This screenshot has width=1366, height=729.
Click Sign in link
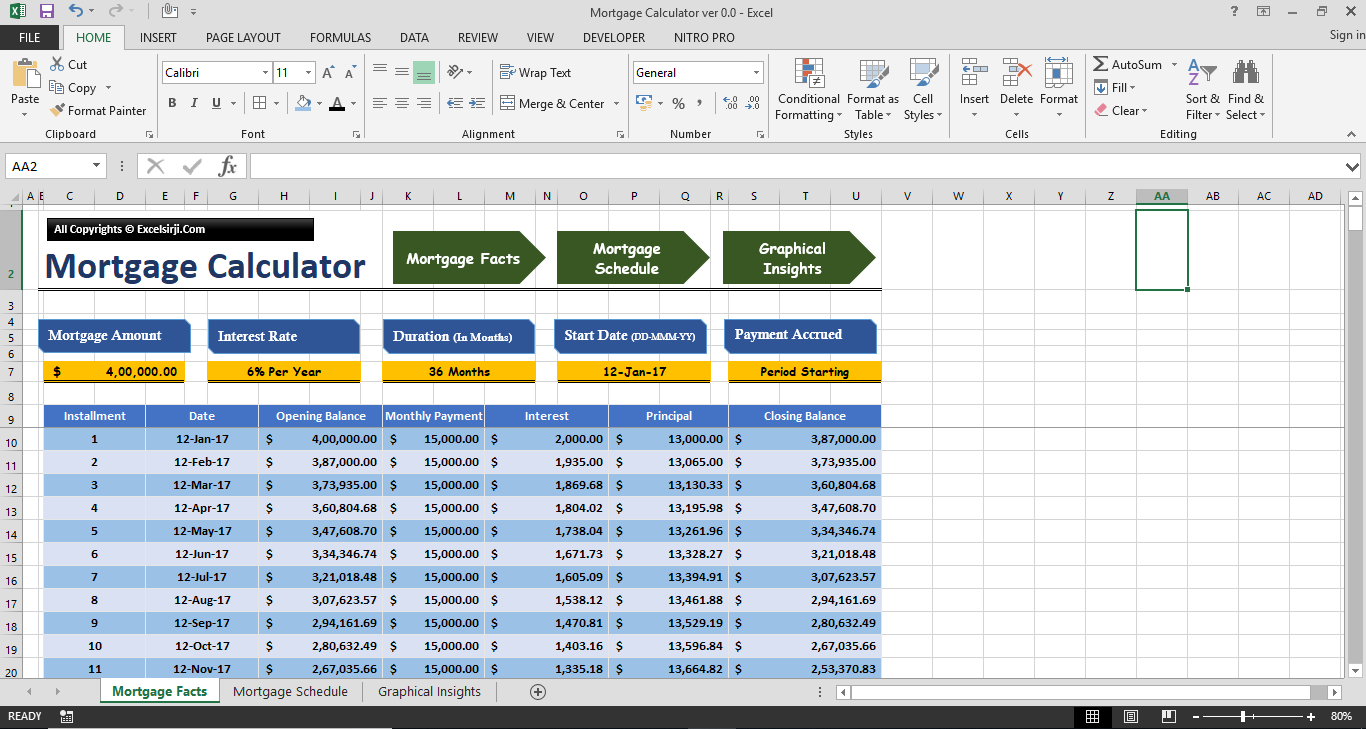tap(1347, 35)
